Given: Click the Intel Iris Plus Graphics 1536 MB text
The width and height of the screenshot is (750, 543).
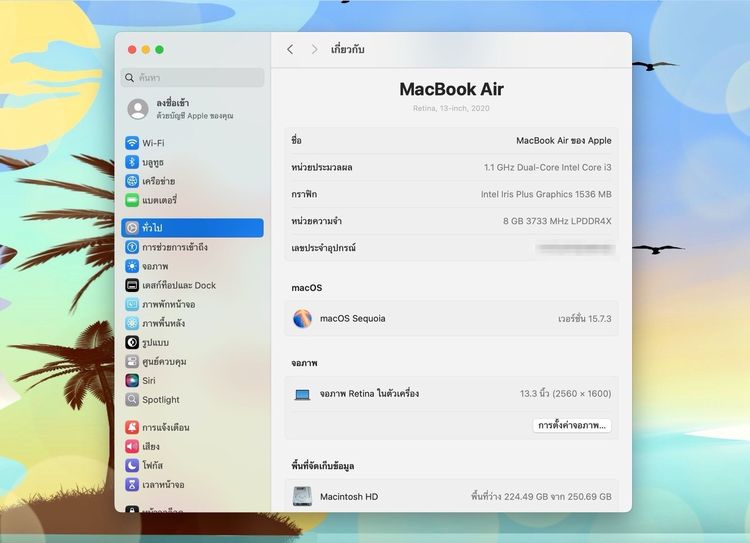Looking at the screenshot, I should tap(546, 194).
